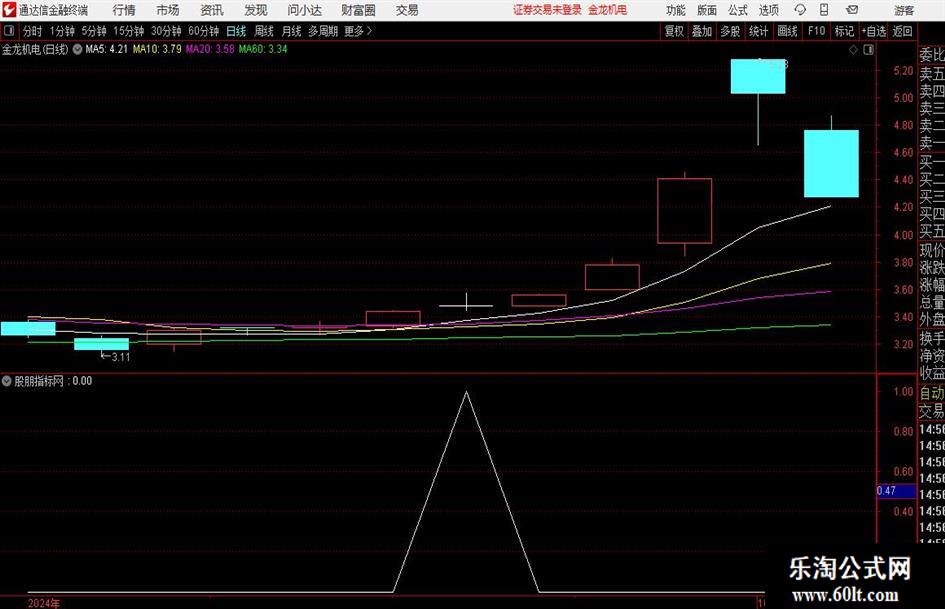Screen dimensions: 945x609
Task: Select the 日线 daily period tab
Action: click(236, 31)
